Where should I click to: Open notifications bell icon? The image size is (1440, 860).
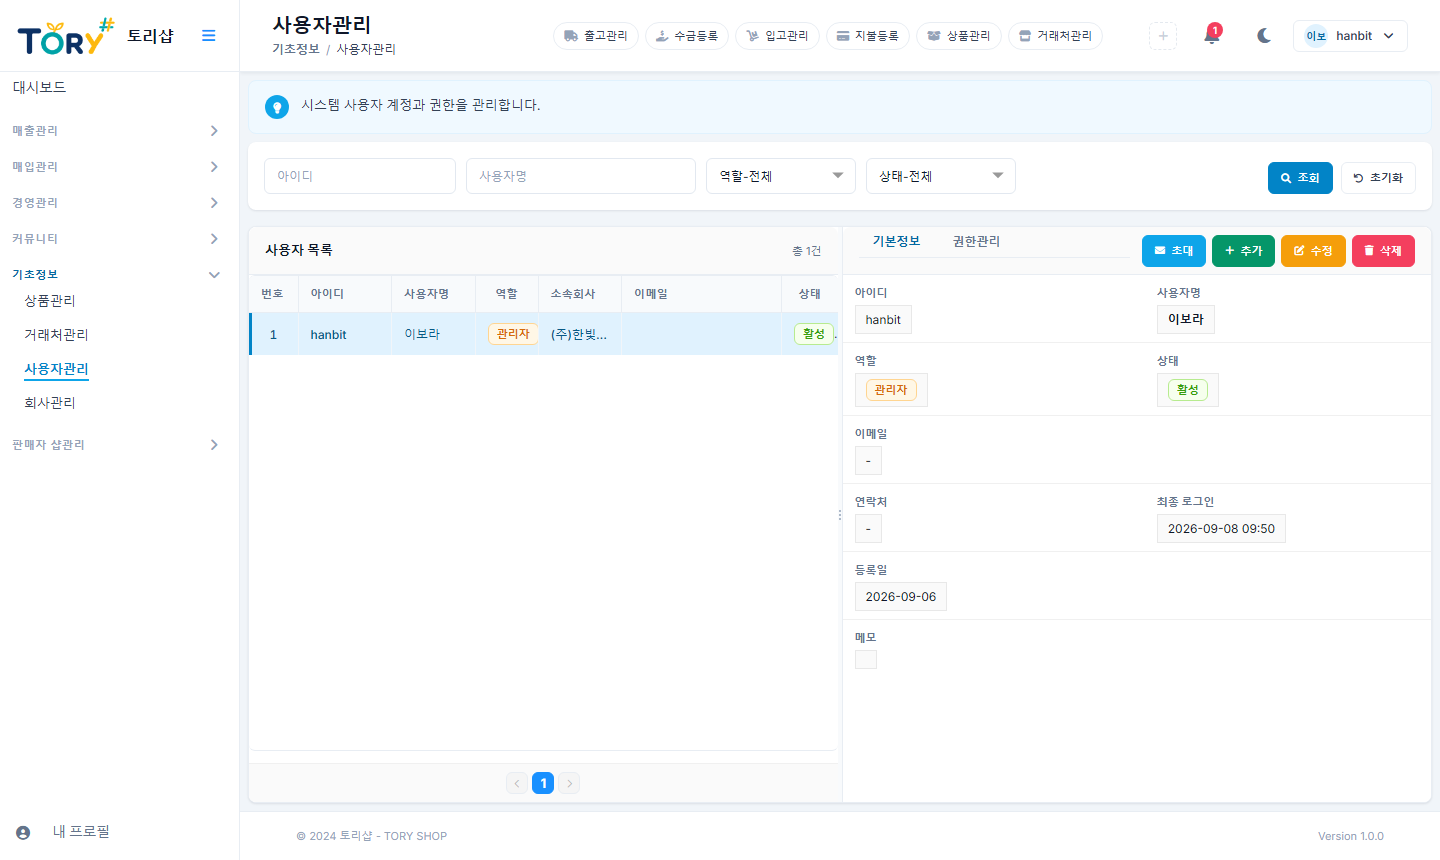(x=1212, y=35)
